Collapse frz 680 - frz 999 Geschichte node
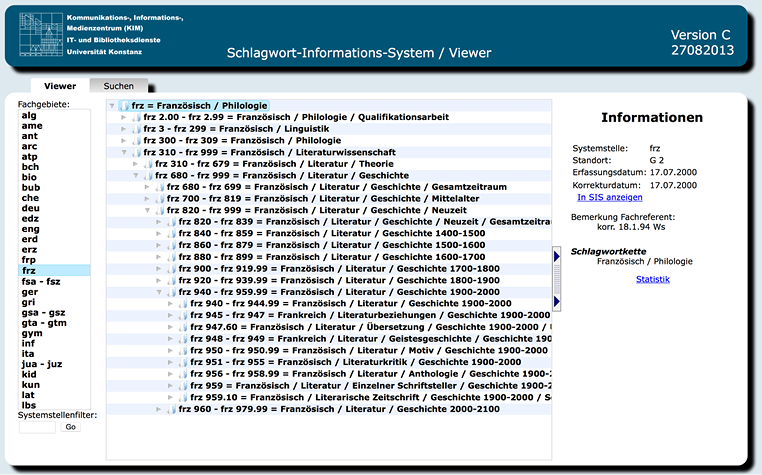 pos(136,176)
